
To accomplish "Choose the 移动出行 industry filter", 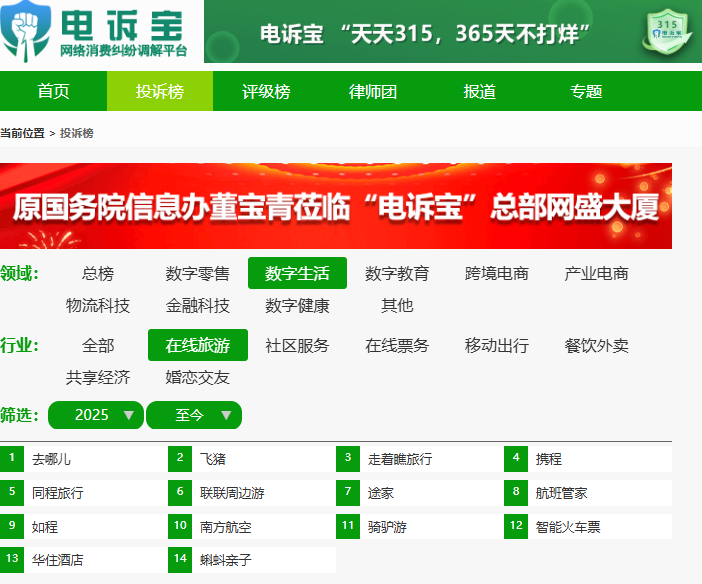I will point(496,345).
